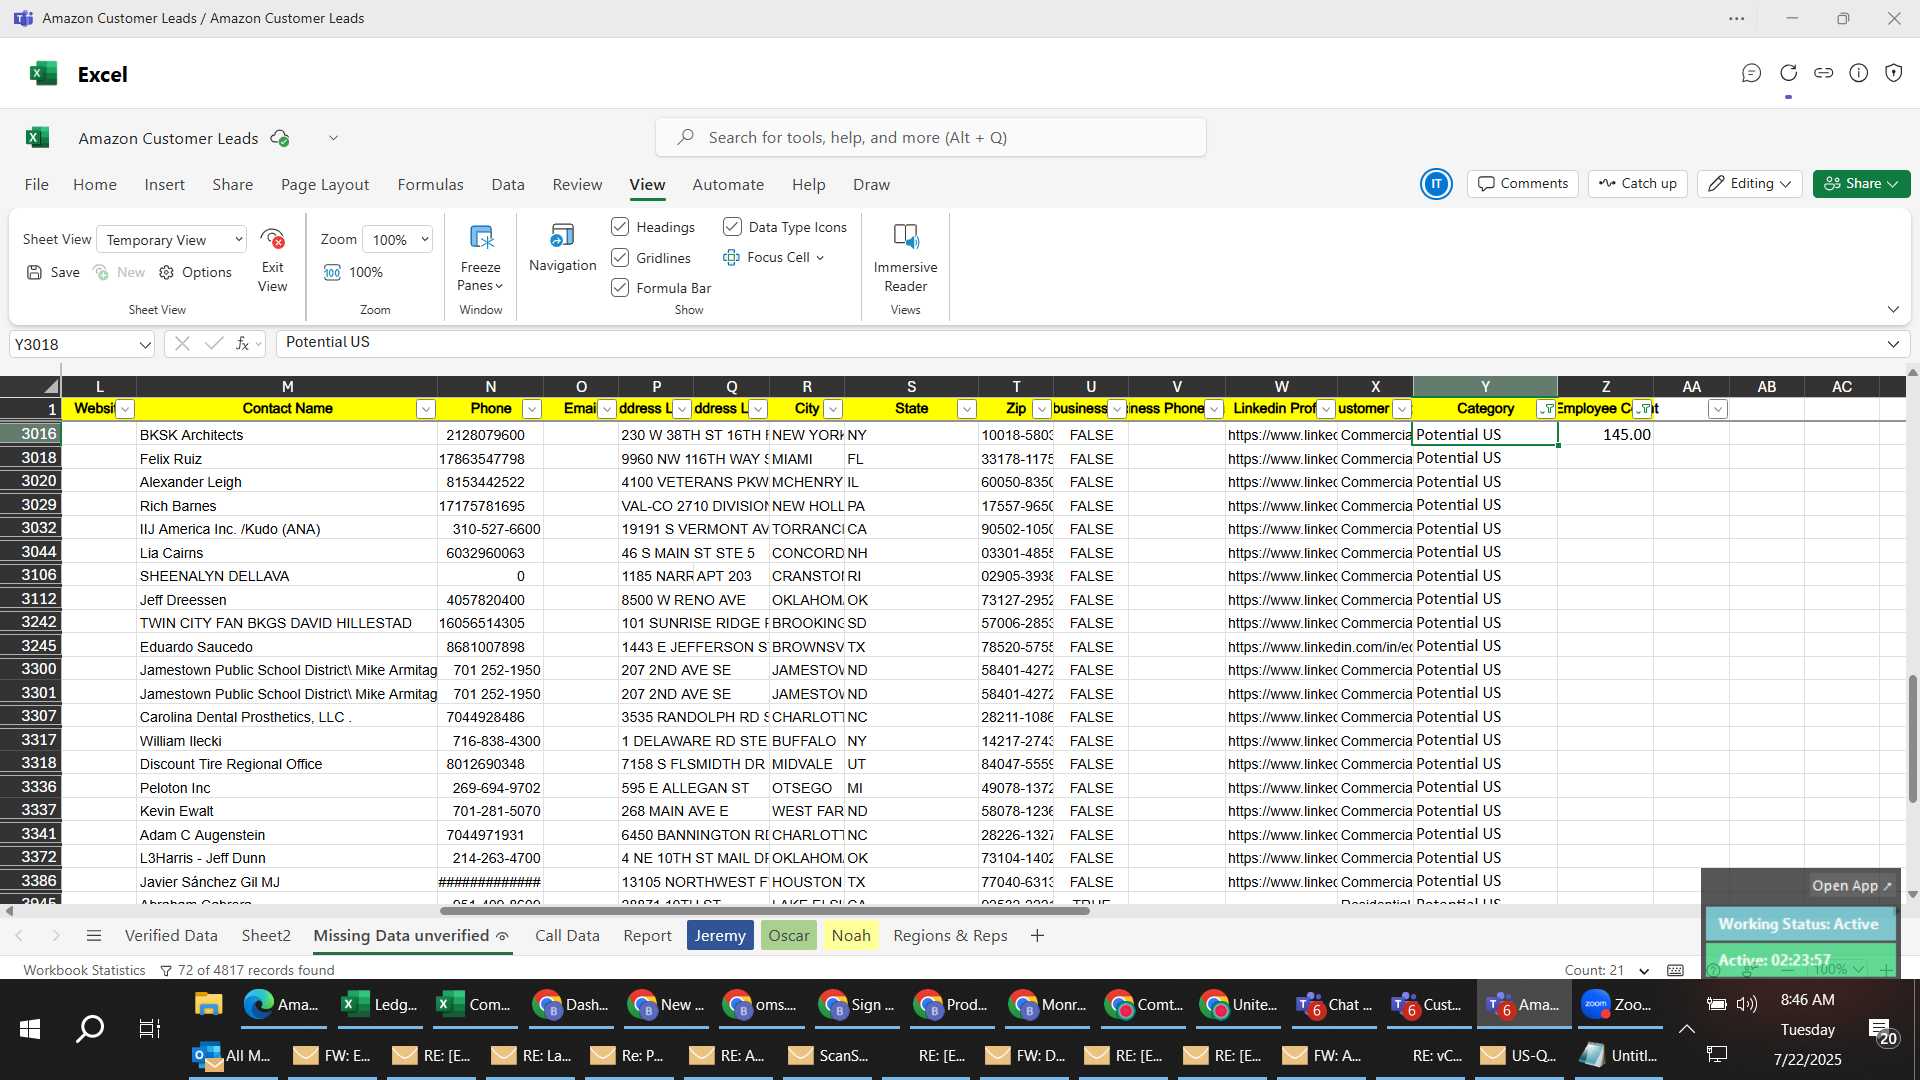Open the Navigation pane icon
This screenshot has width=1920, height=1080.
562,236
